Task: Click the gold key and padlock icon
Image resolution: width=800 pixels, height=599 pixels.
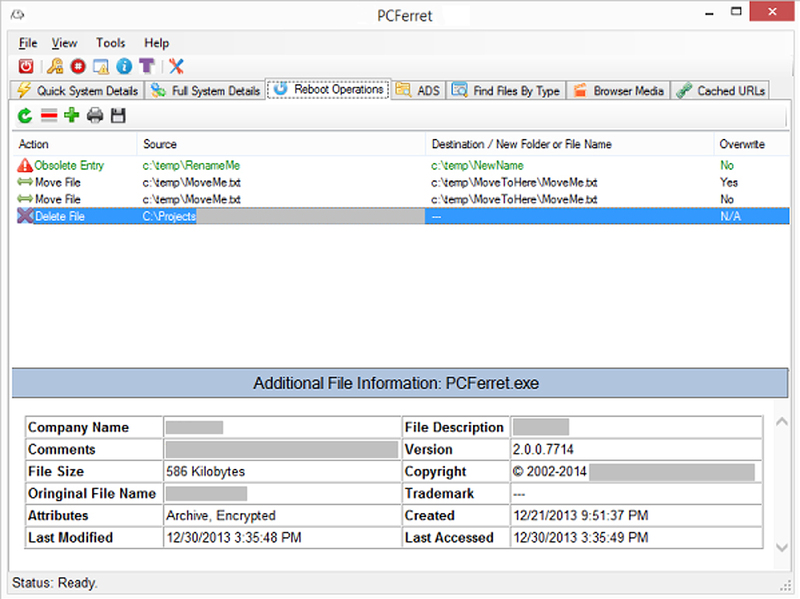Action: (55, 66)
